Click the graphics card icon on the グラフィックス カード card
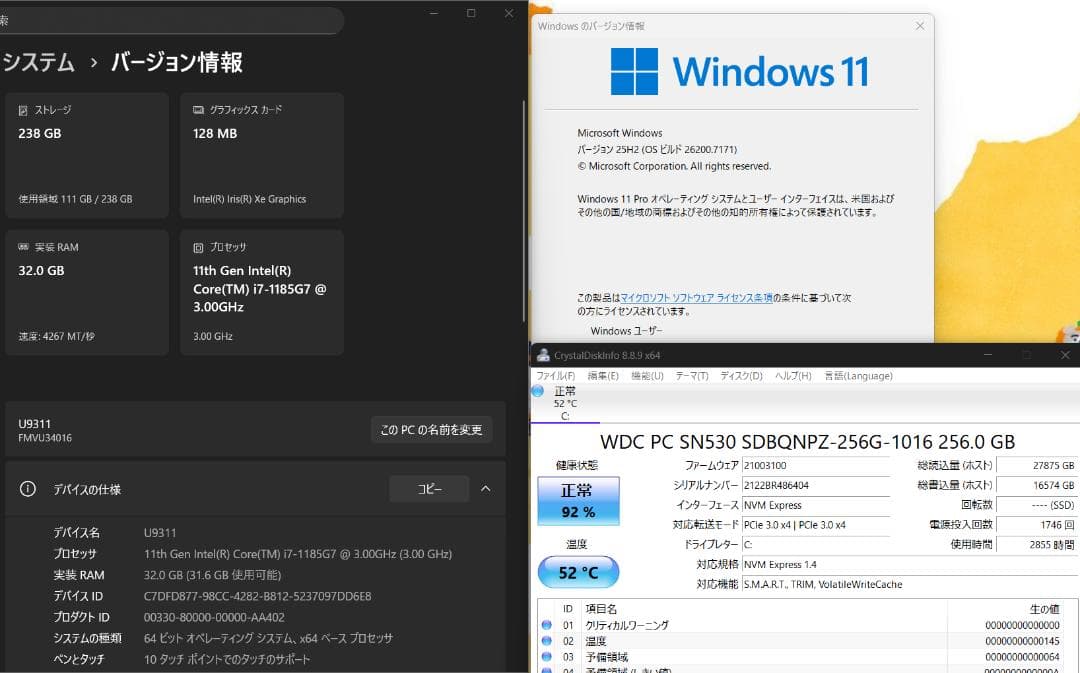The image size is (1080, 673). (198, 110)
